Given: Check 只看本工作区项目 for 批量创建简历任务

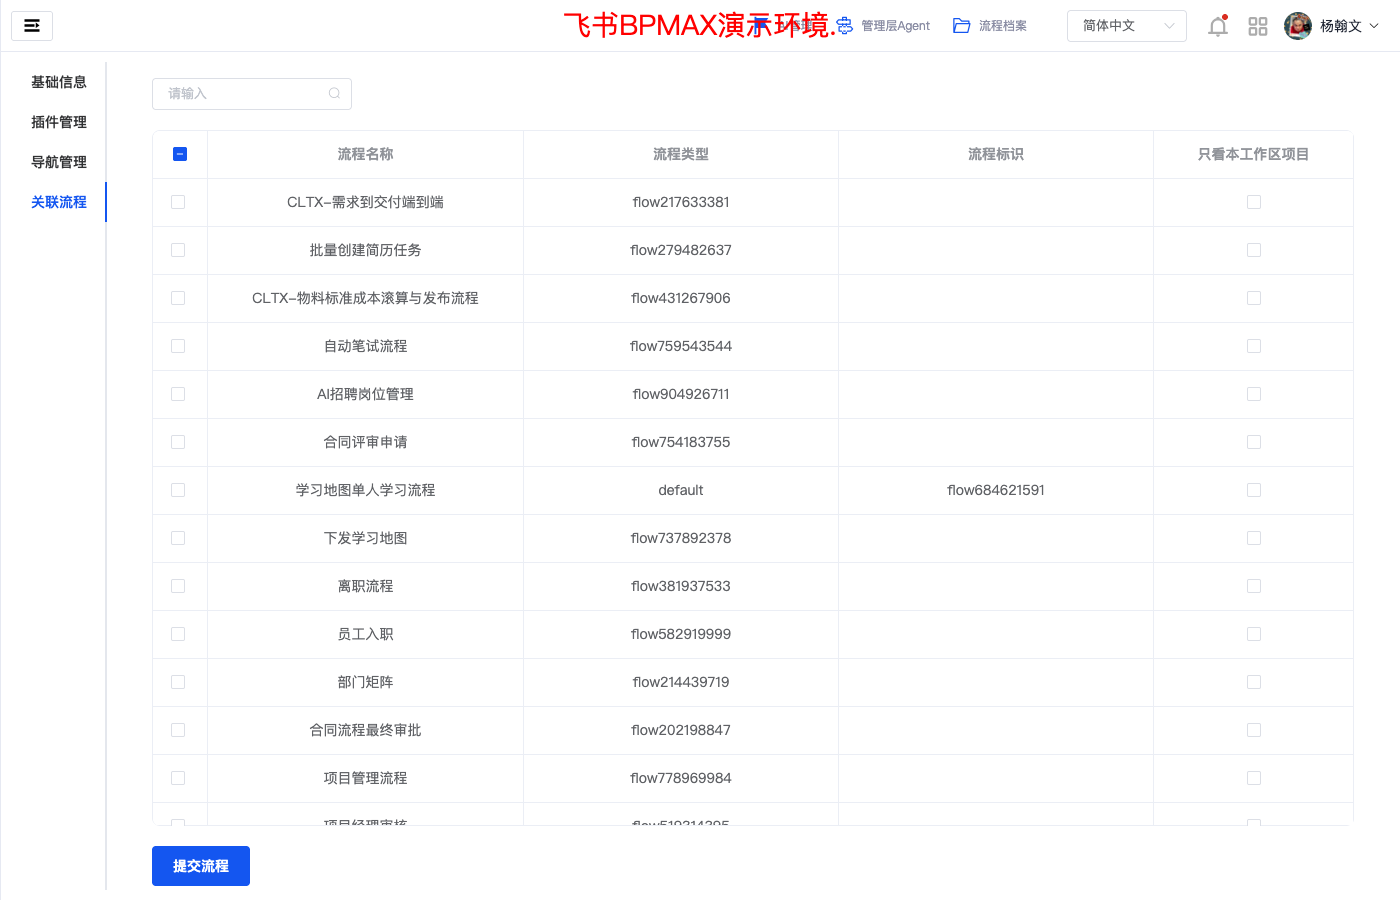Looking at the screenshot, I should pos(1254,250).
